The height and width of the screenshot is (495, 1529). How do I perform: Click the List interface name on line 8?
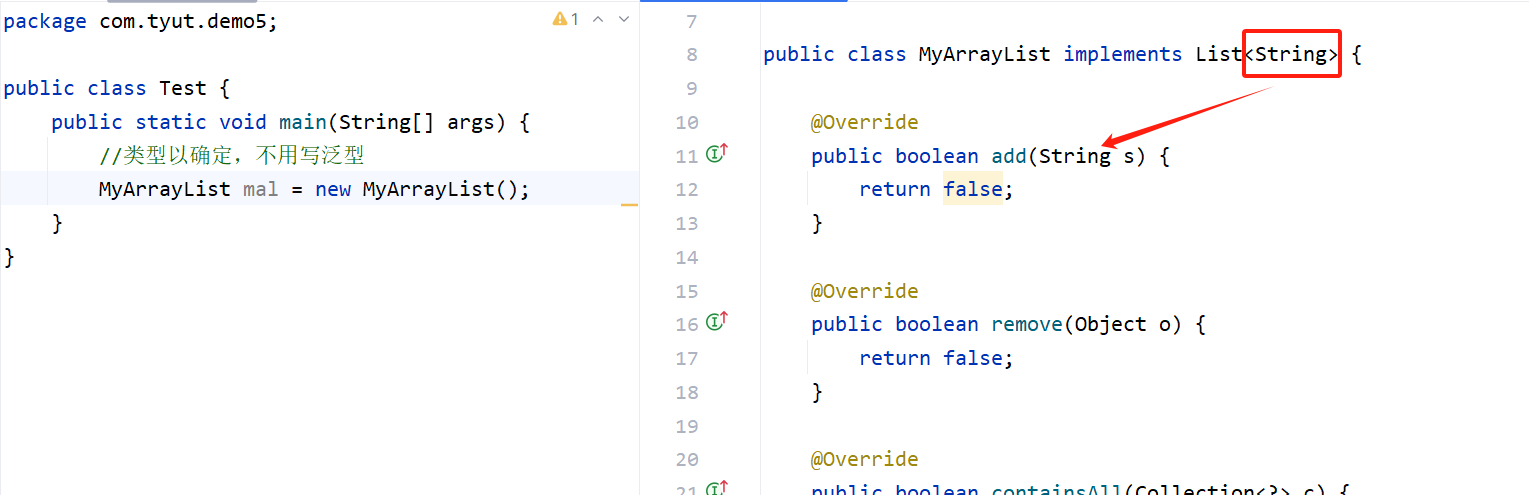pyautogui.click(x=1218, y=54)
